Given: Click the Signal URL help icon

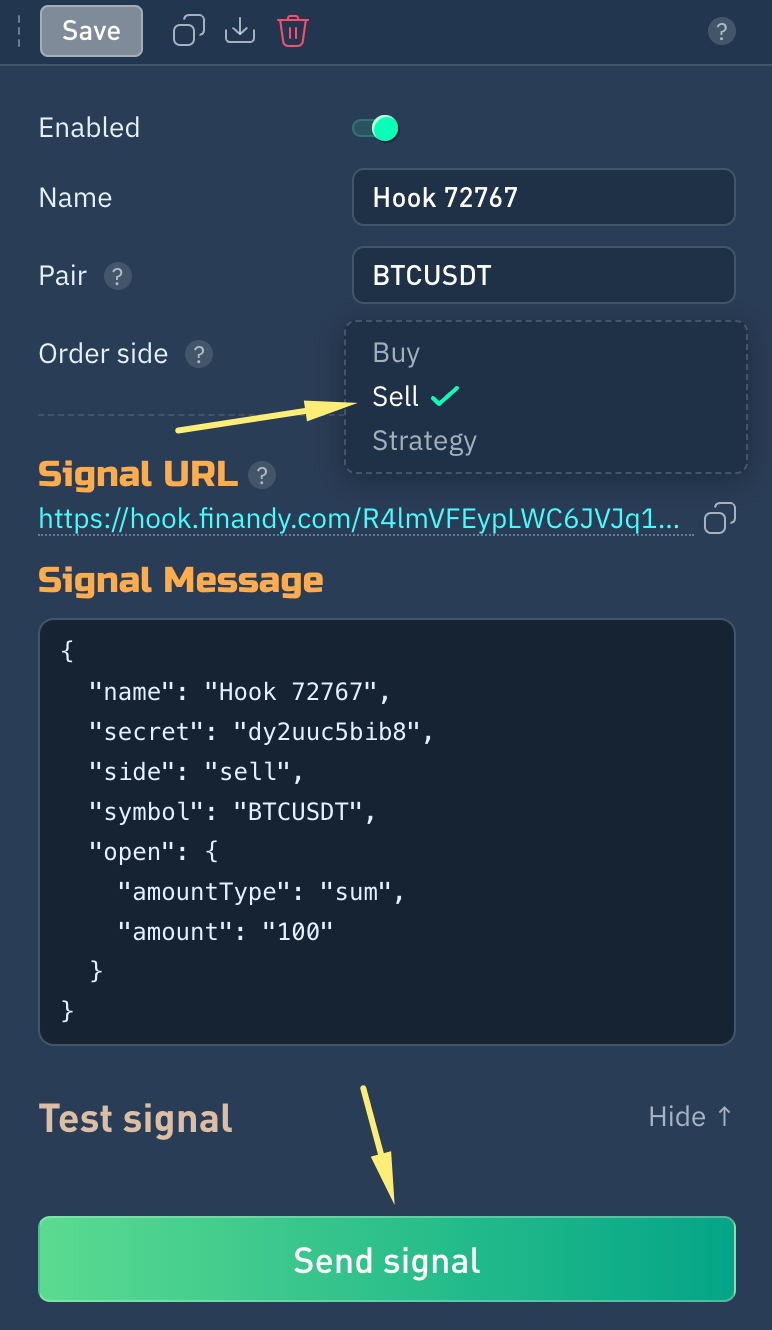Looking at the screenshot, I should (262, 475).
